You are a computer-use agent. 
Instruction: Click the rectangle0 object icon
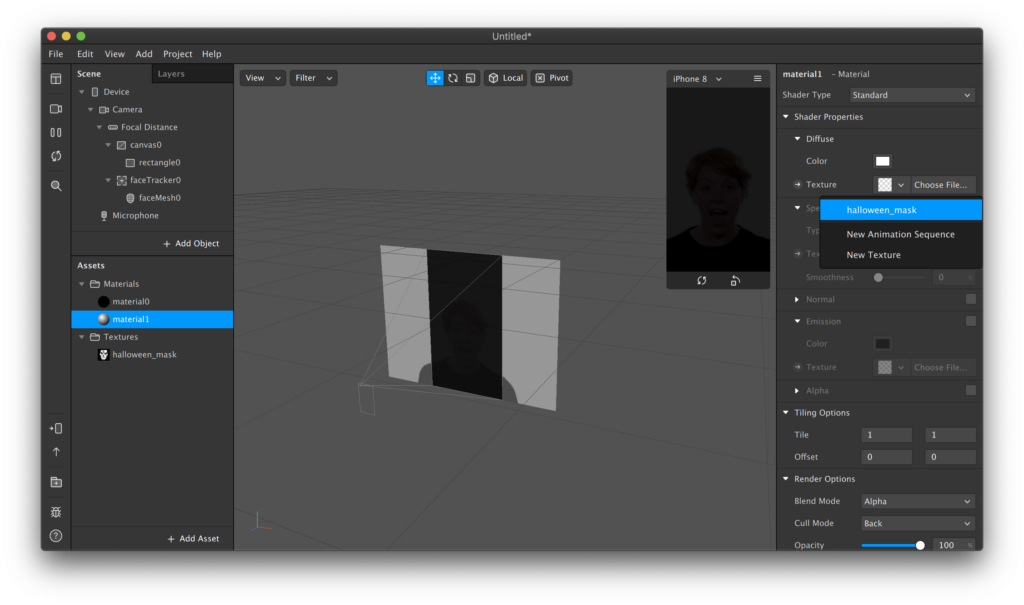coord(130,163)
